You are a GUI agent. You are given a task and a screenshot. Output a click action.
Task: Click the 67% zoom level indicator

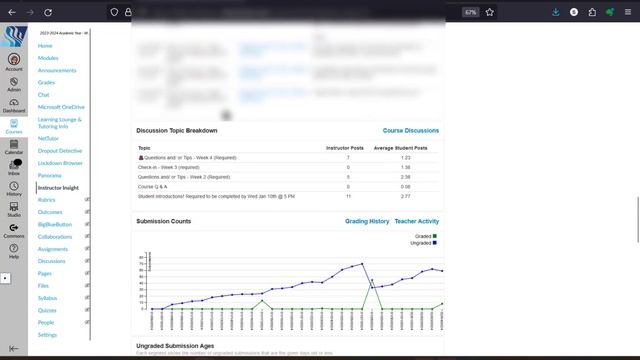coord(470,12)
